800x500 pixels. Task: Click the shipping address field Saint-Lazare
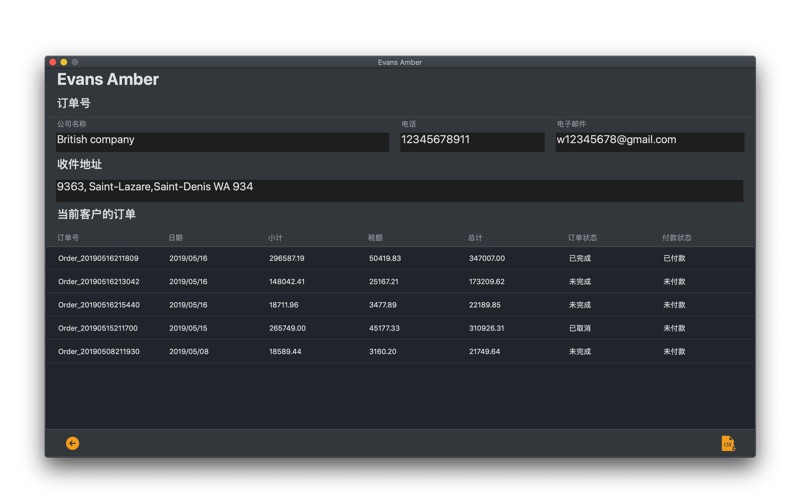pyautogui.click(x=400, y=189)
